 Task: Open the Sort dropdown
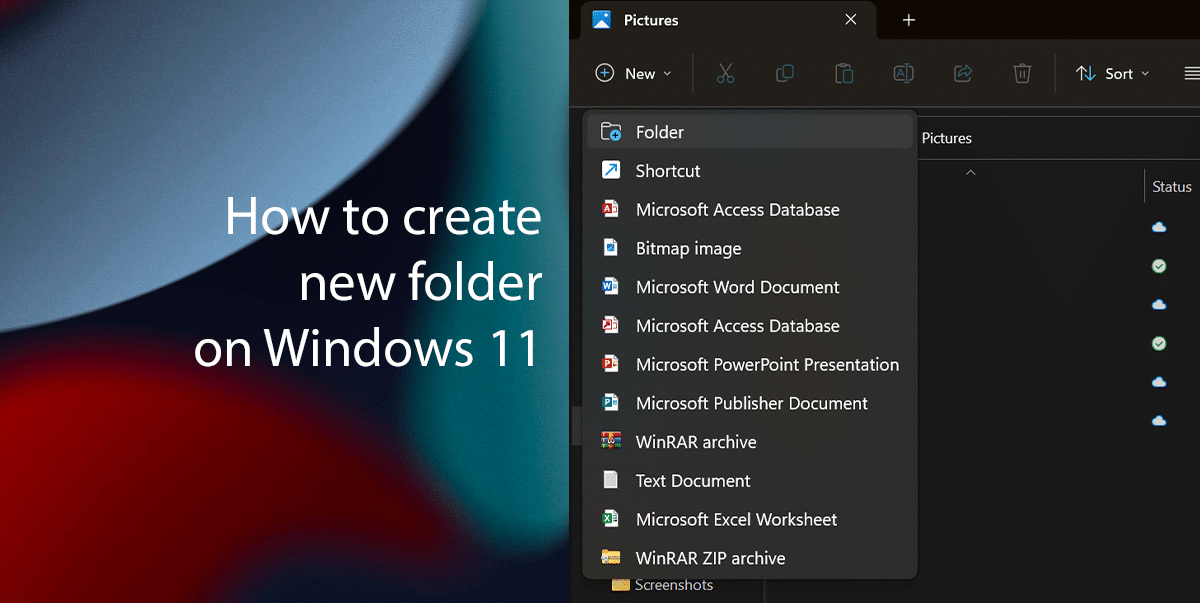1112,73
